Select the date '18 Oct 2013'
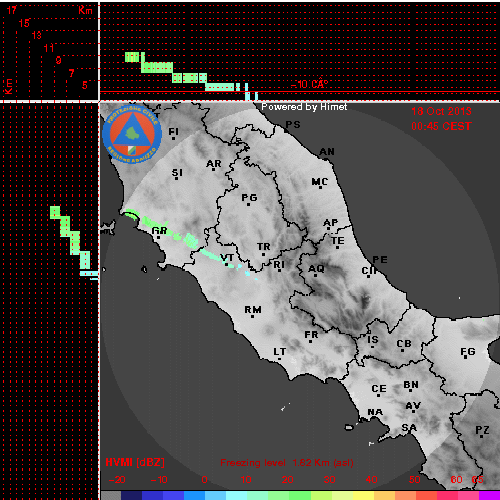Image resolution: width=500 pixels, height=500 pixels. [441, 111]
